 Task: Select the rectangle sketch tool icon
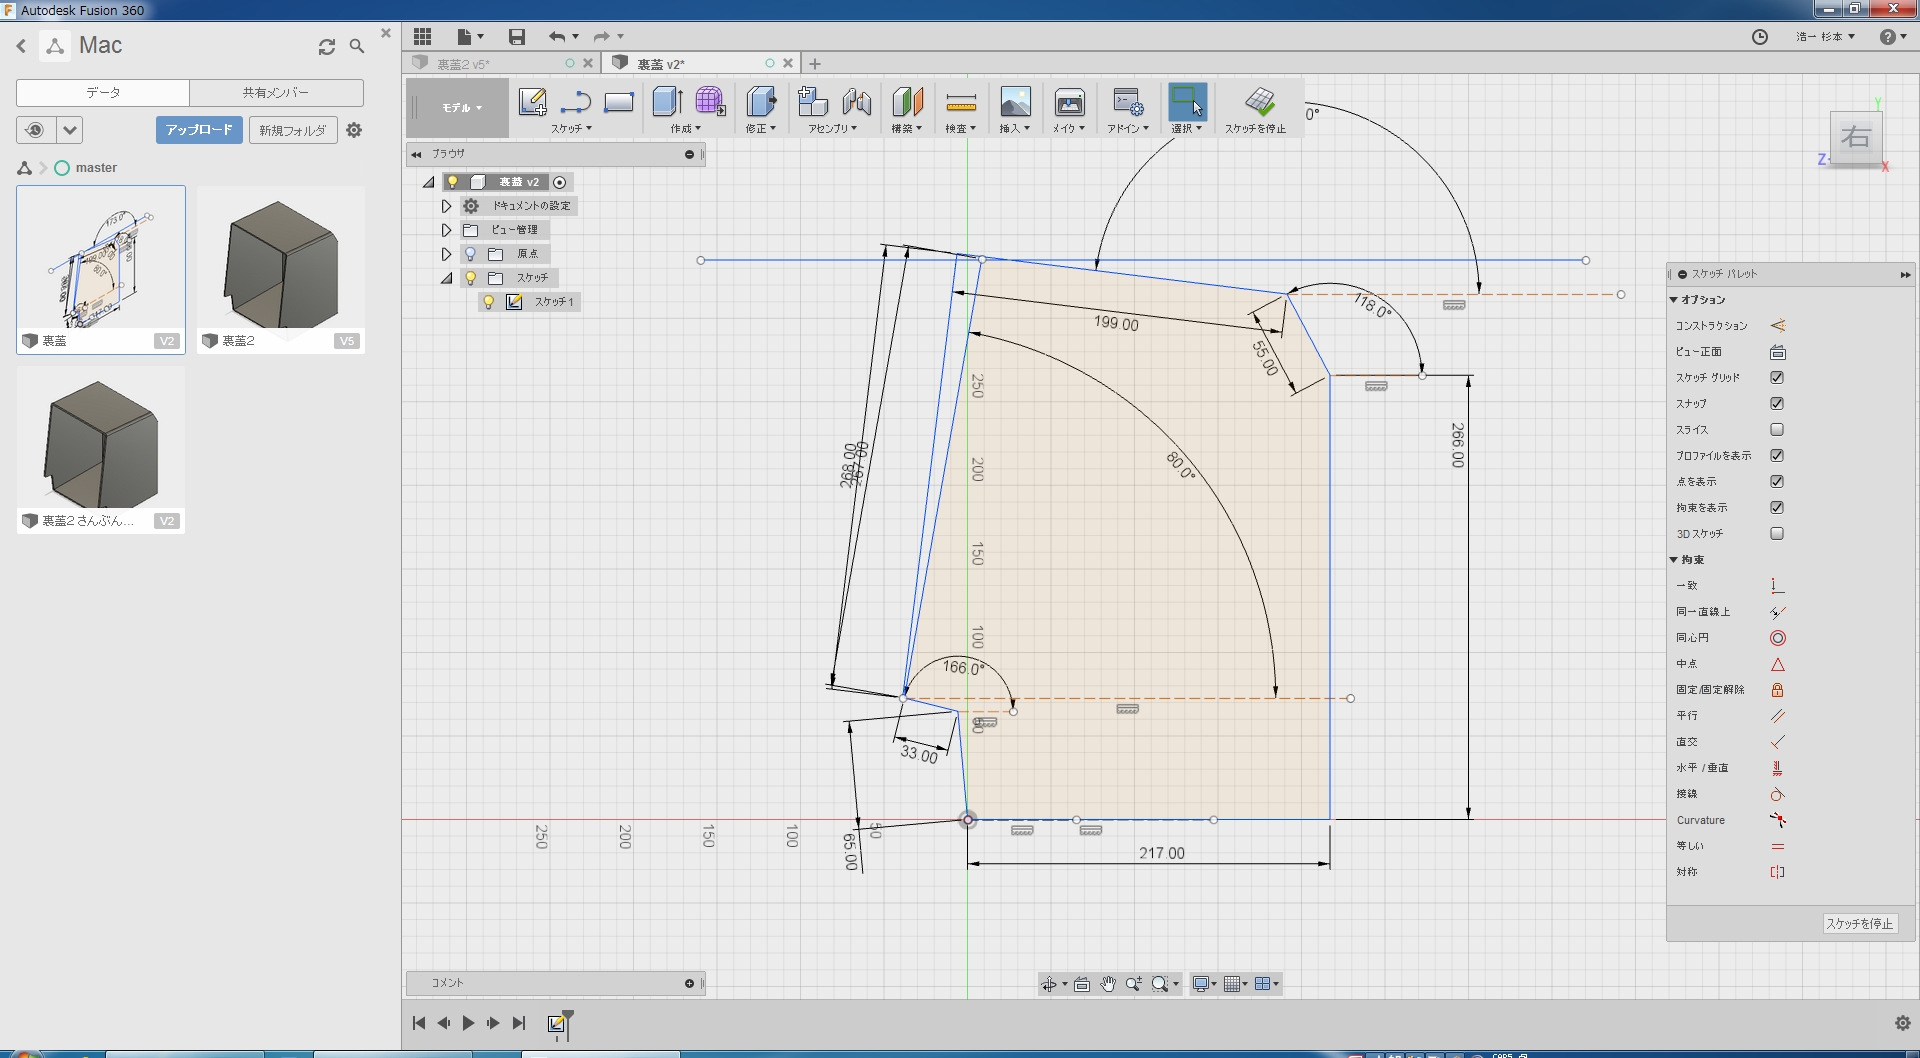click(x=619, y=102)
